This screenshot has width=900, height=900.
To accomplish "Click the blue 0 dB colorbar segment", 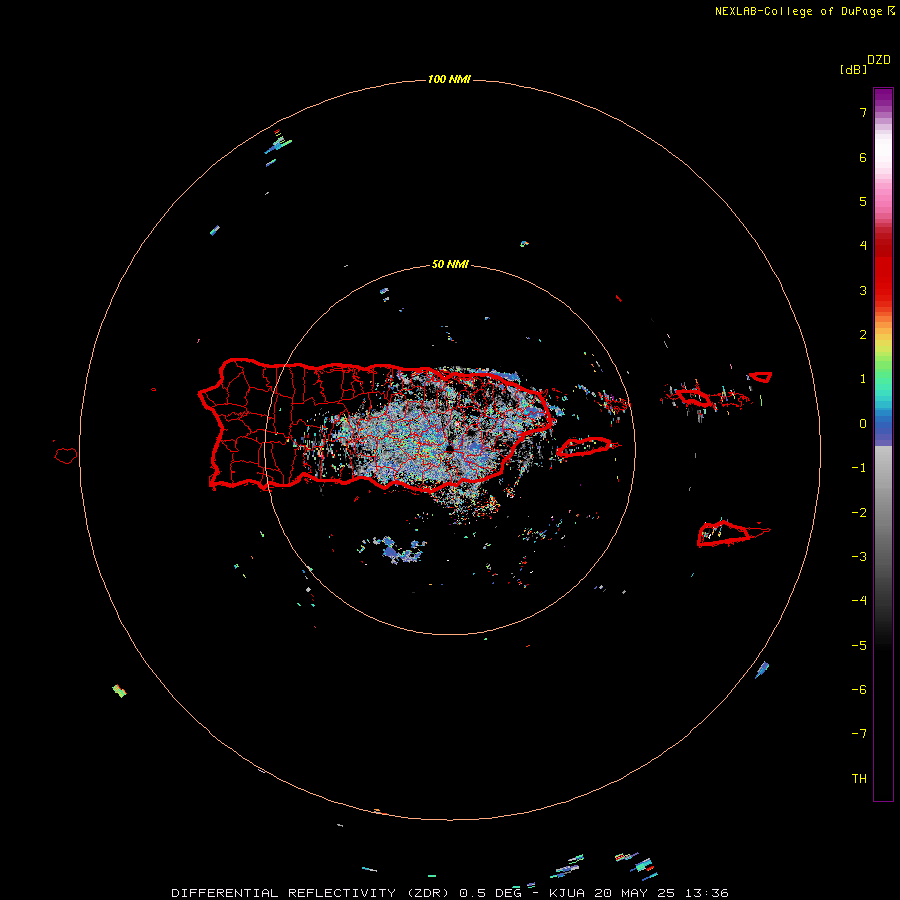I will coord(883,424).
